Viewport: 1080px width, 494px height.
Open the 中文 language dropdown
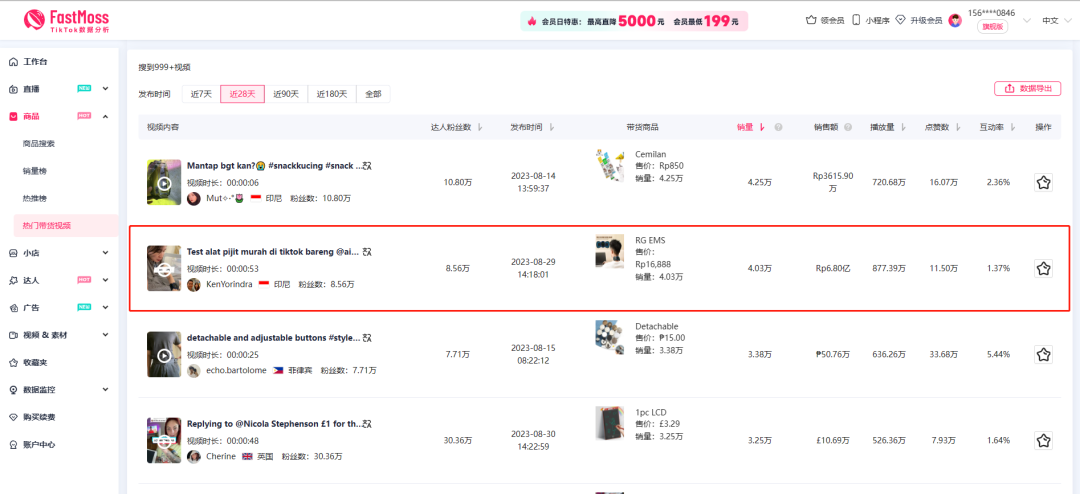click(1054, 20)
